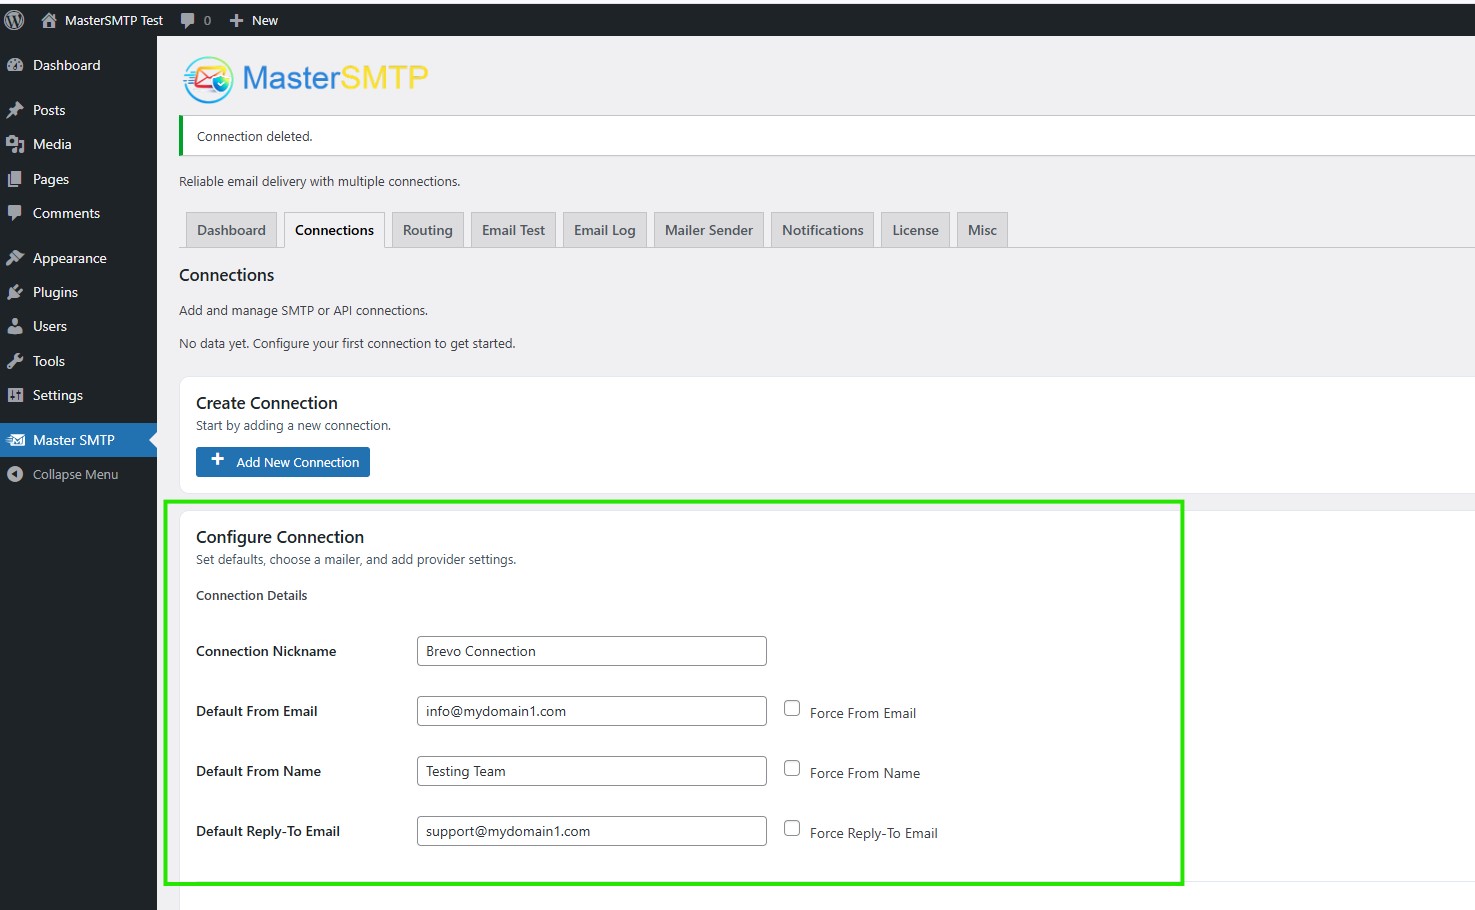Open Media library from sidebar icon
Image resolution: width=1475 pixels, height=910 pixels.
(x=15, y=144)
